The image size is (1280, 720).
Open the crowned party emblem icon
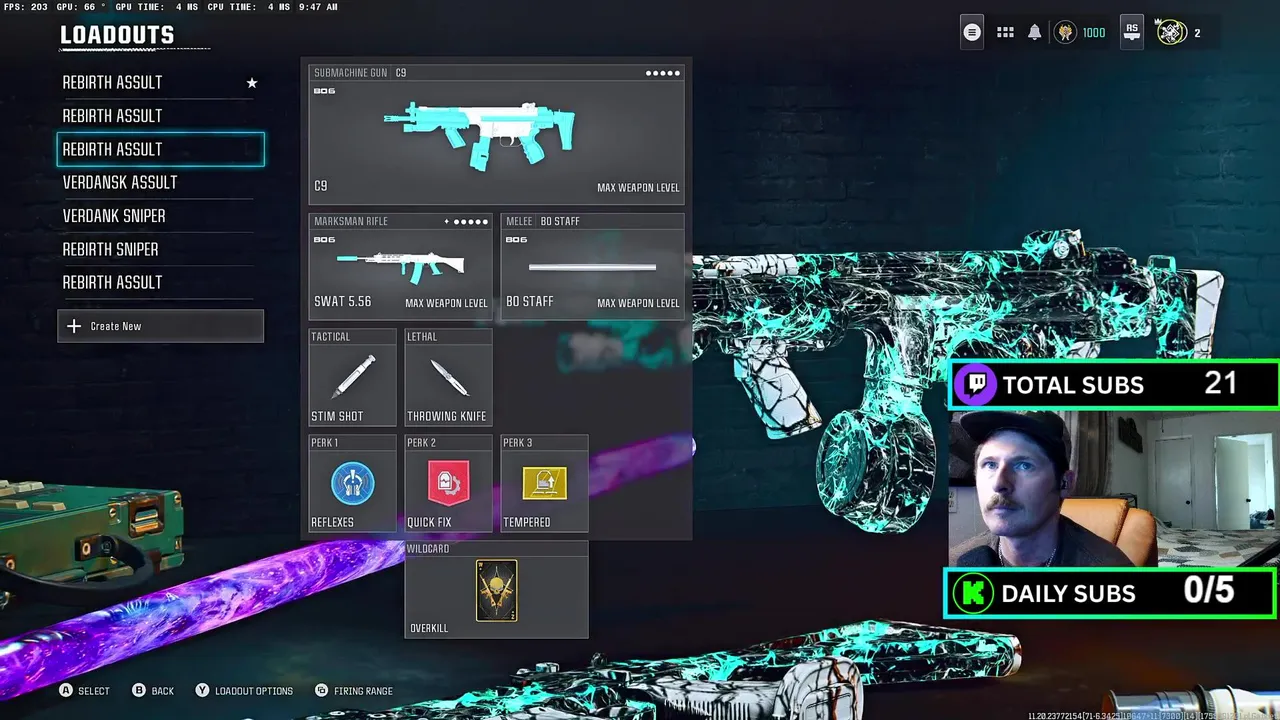(1170, 32)
